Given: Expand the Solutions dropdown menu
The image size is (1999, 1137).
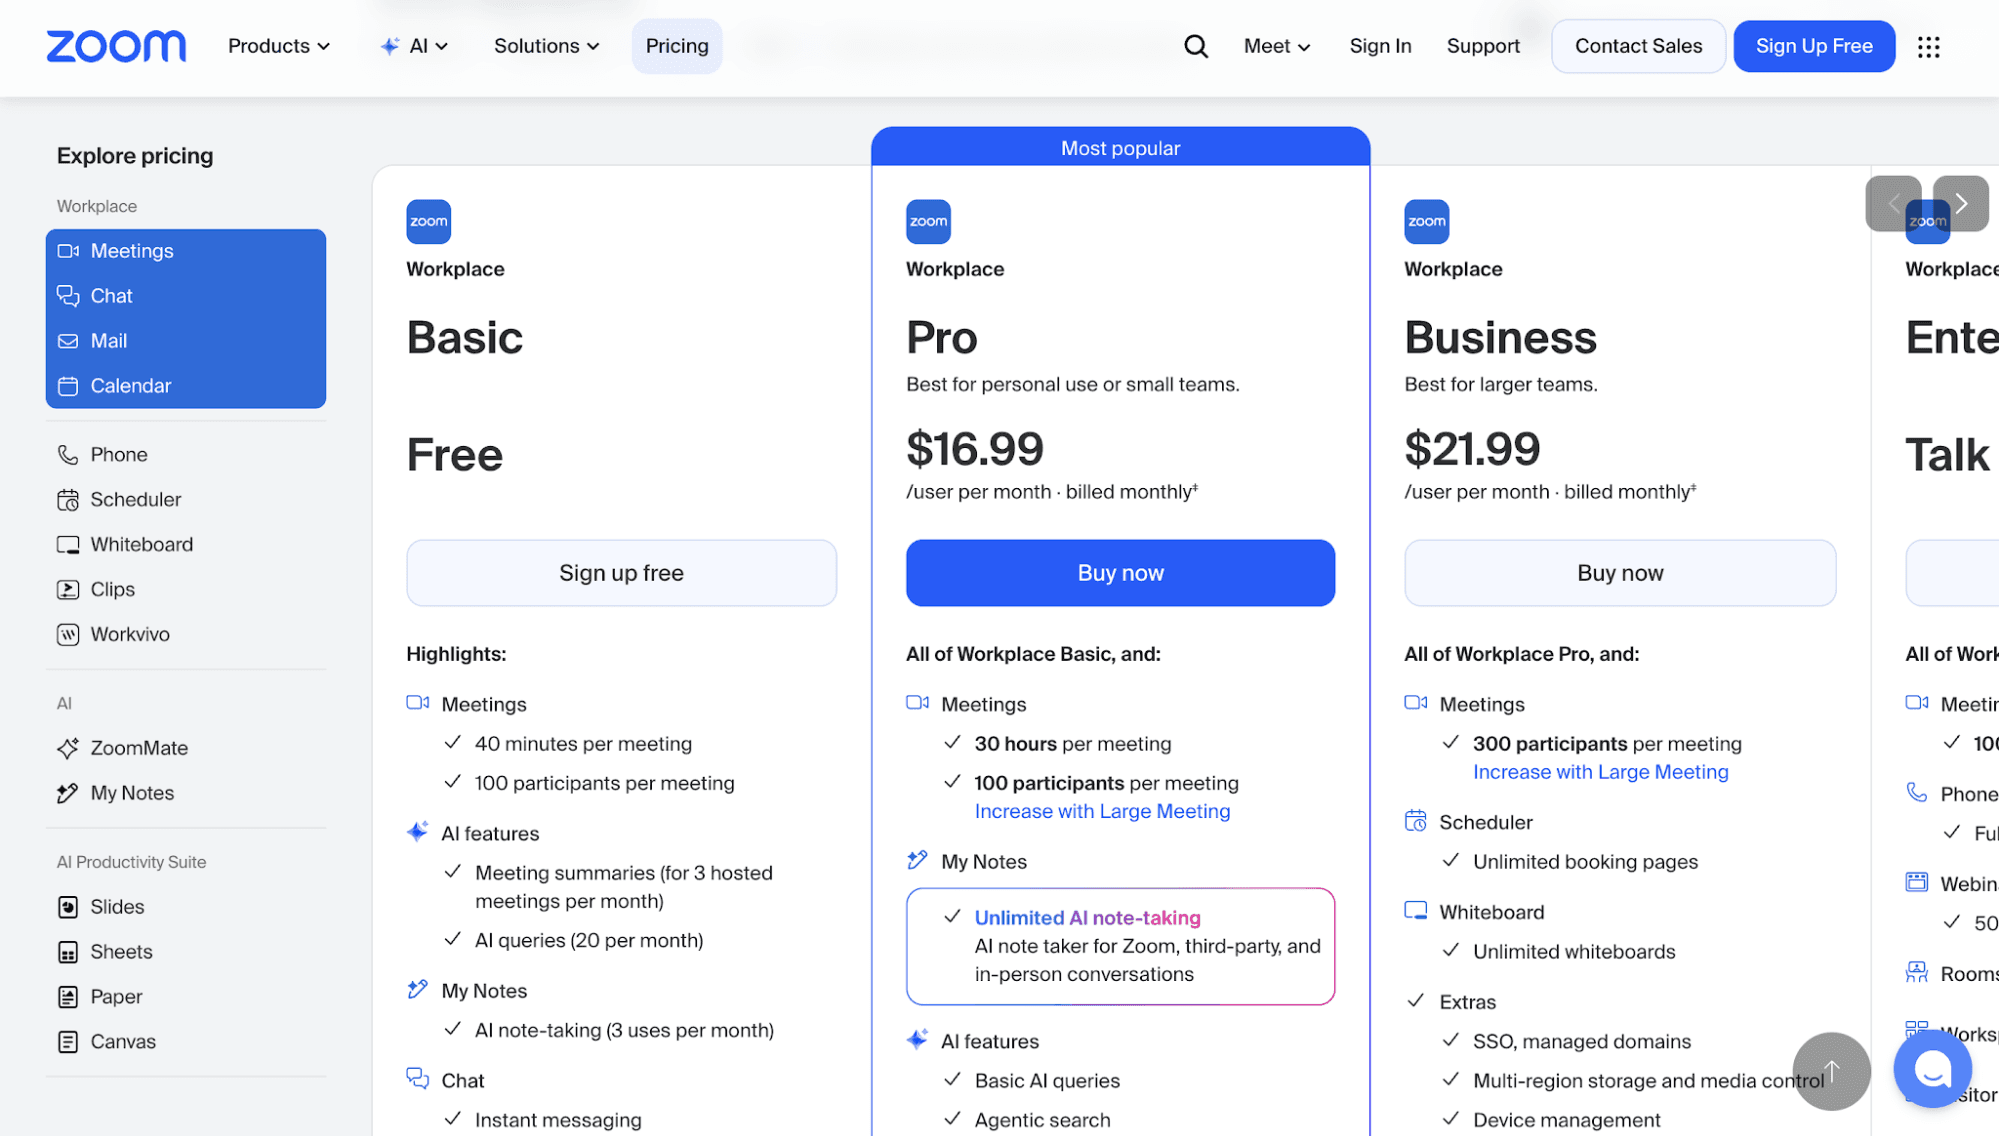Looking at the screenshot, I should (x=547, y=46).
